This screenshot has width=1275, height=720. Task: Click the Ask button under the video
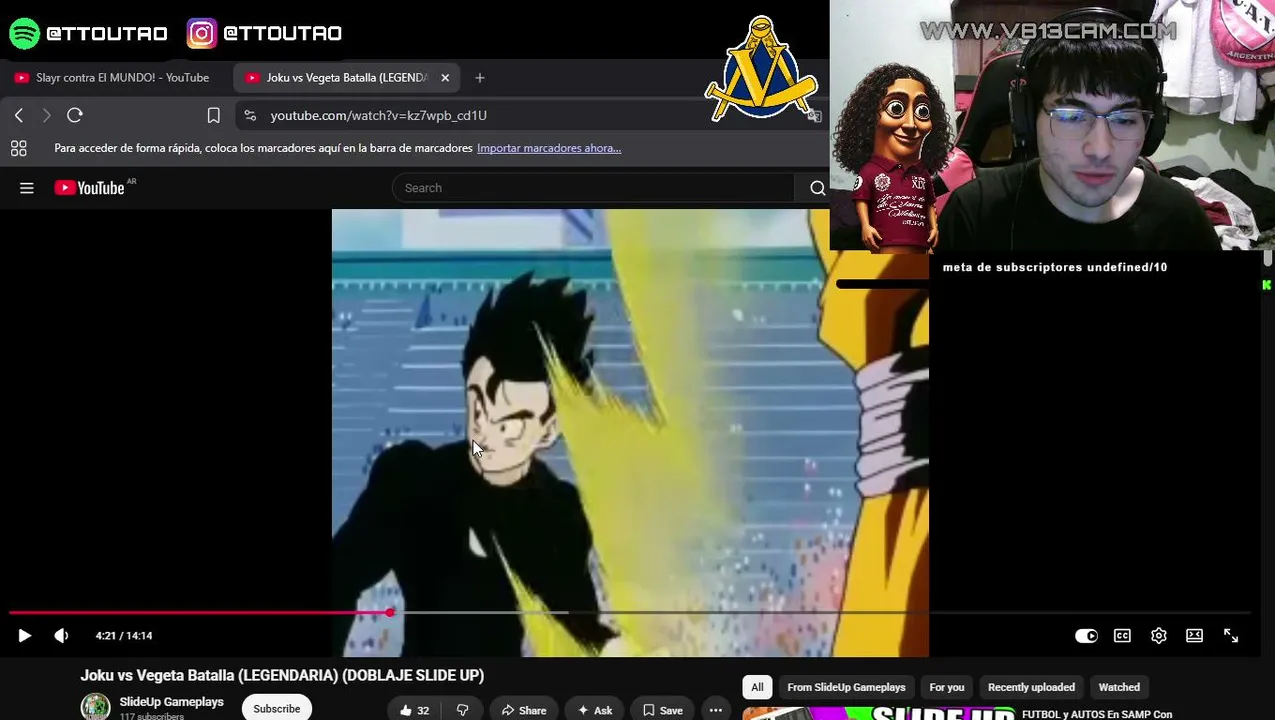[595, 710]
